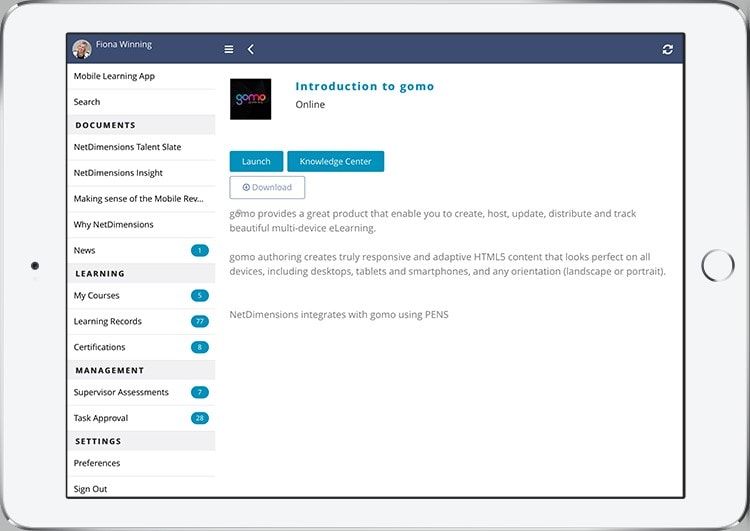
Task: Click the News count badge
Action: pyautogui.click(x=200, y=250)
